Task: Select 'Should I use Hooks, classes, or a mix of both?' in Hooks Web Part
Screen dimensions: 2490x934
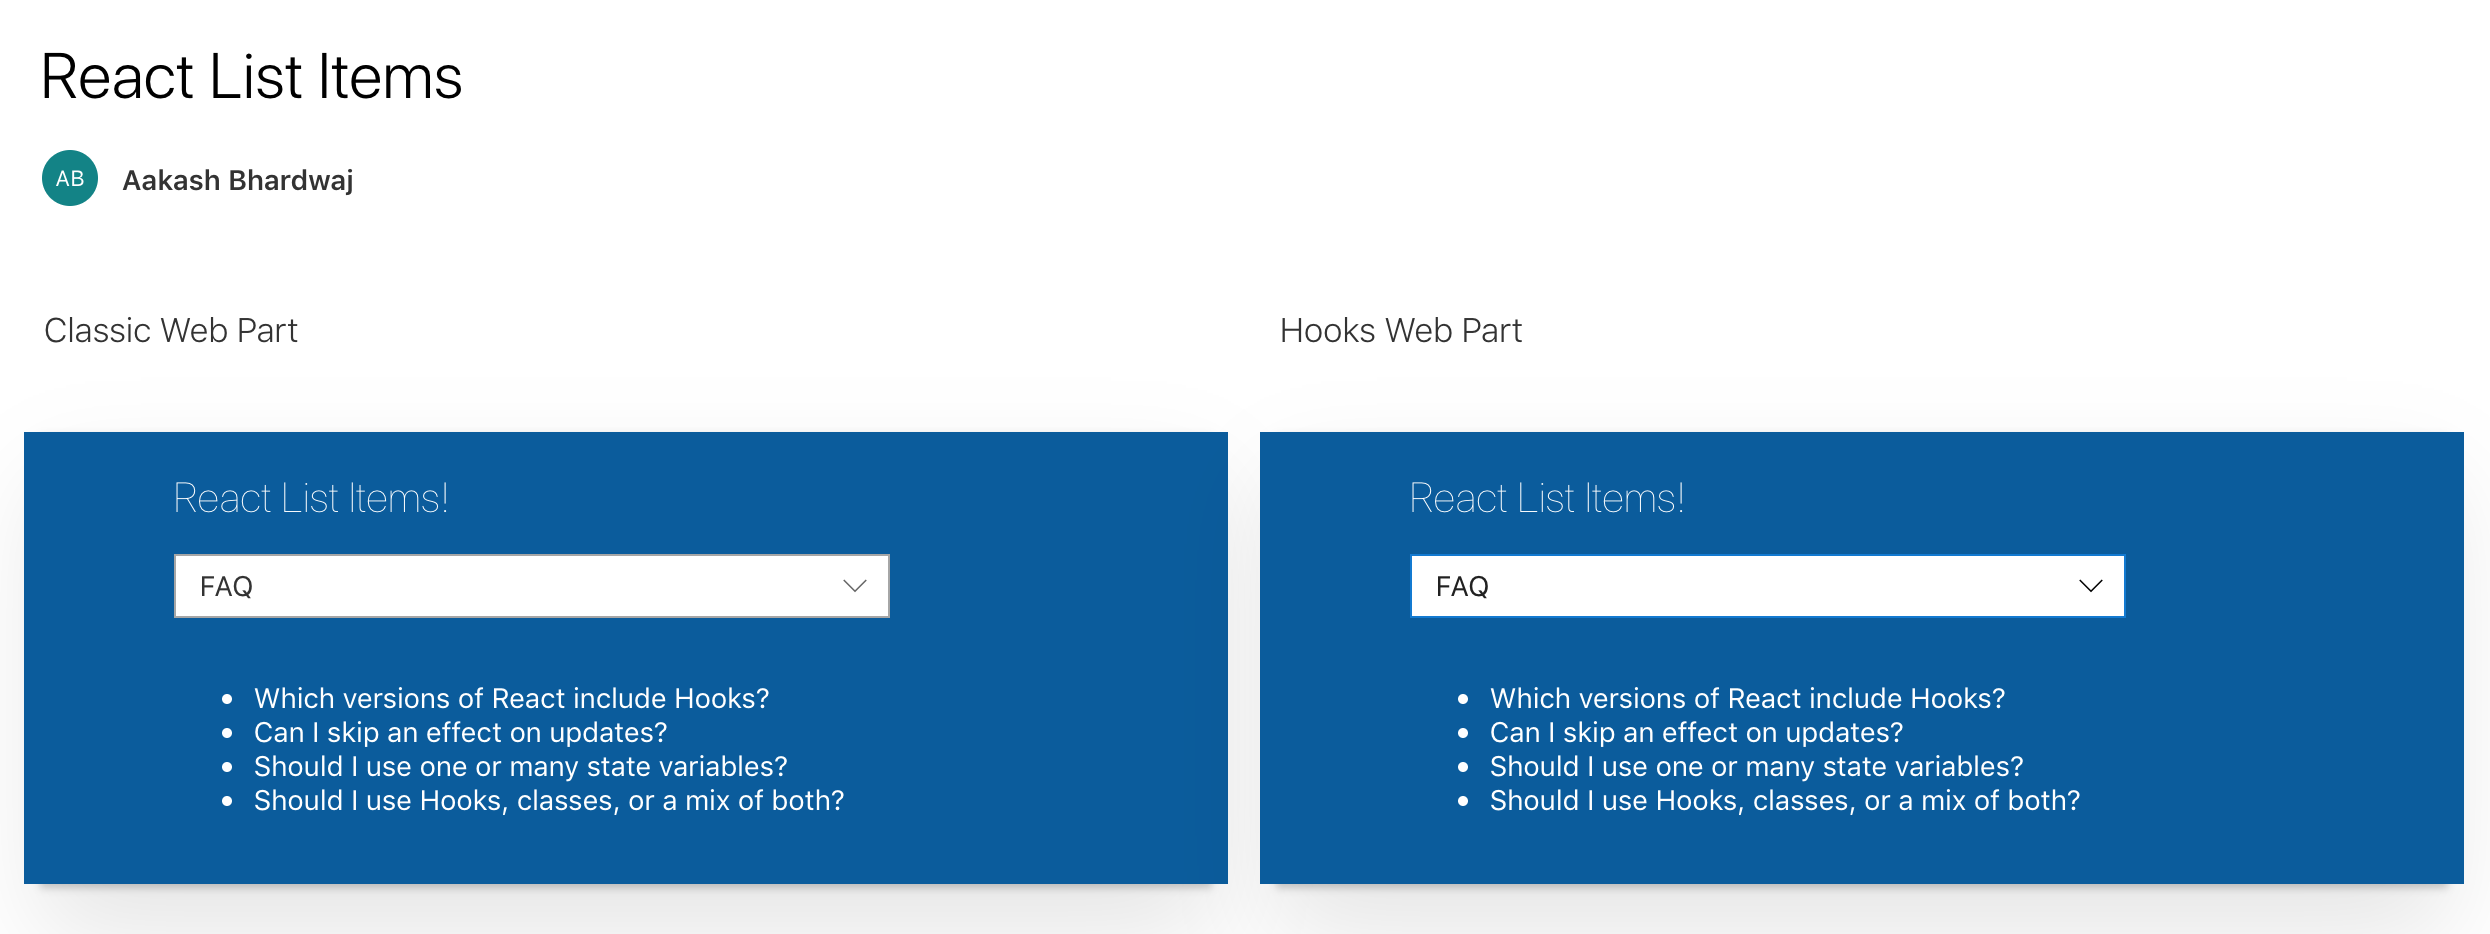Action: click(1784, 800)
